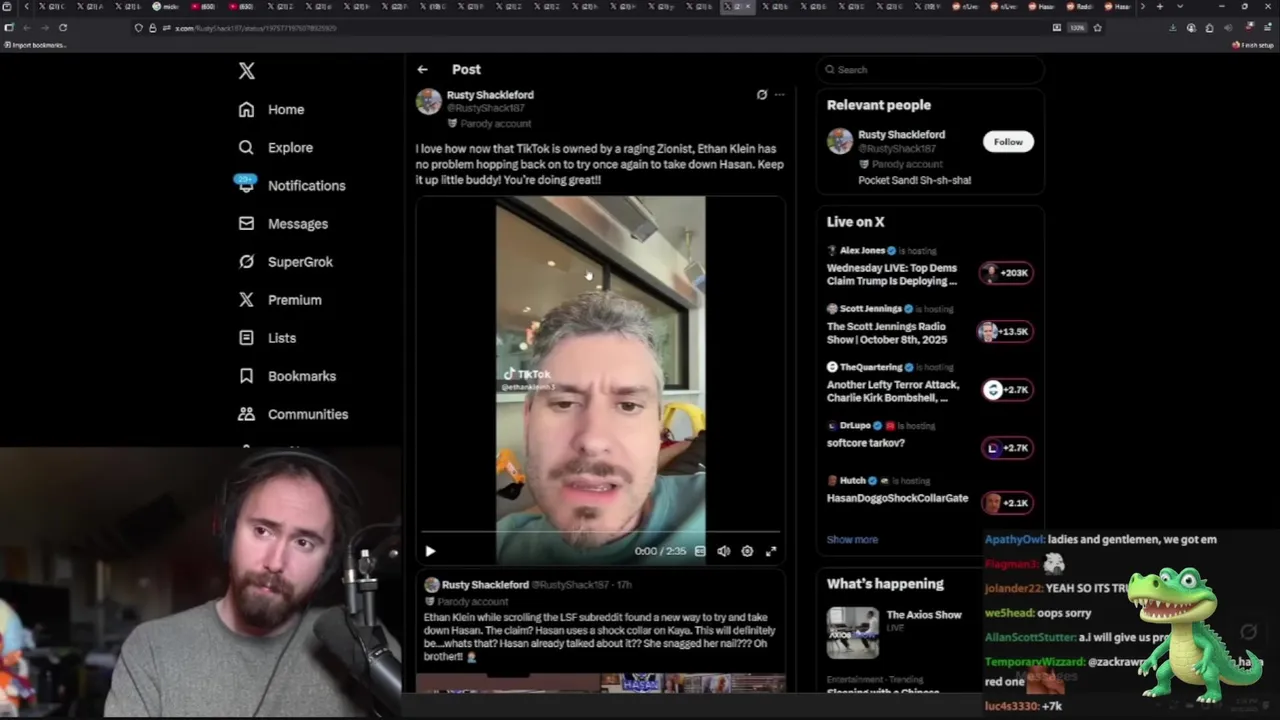Click the browser address bar URL
This screenshot has height=720, width=1280.
click(x=256, y=28)
